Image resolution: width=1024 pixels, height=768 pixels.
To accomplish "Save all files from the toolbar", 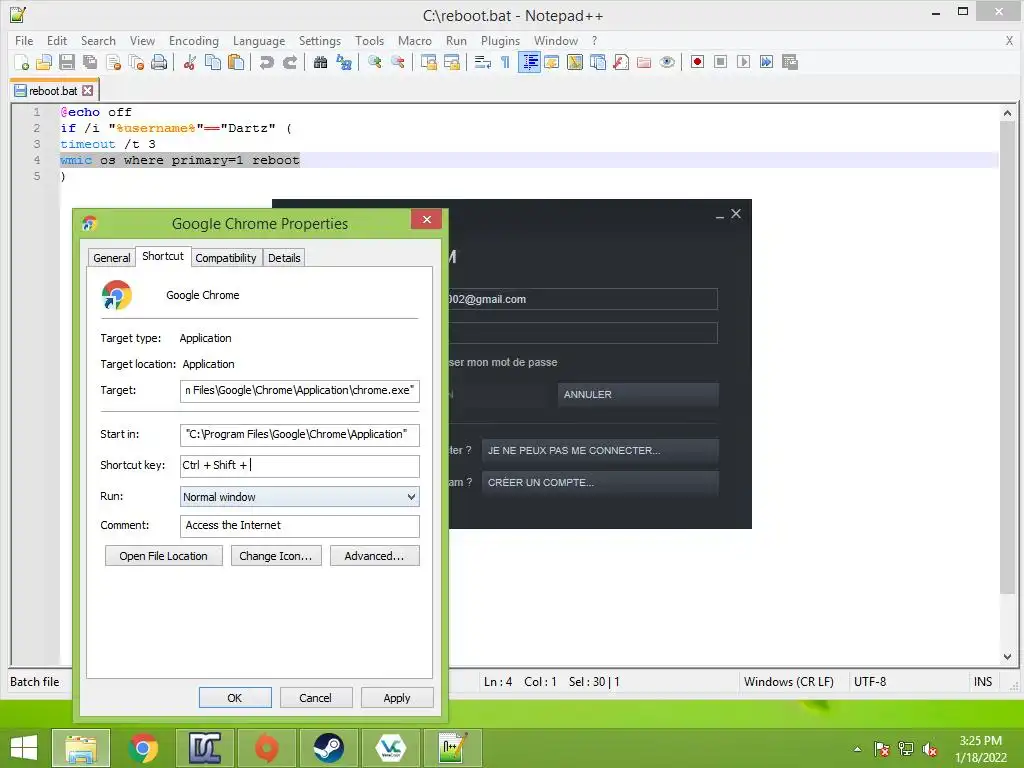I will coord(89,62).
